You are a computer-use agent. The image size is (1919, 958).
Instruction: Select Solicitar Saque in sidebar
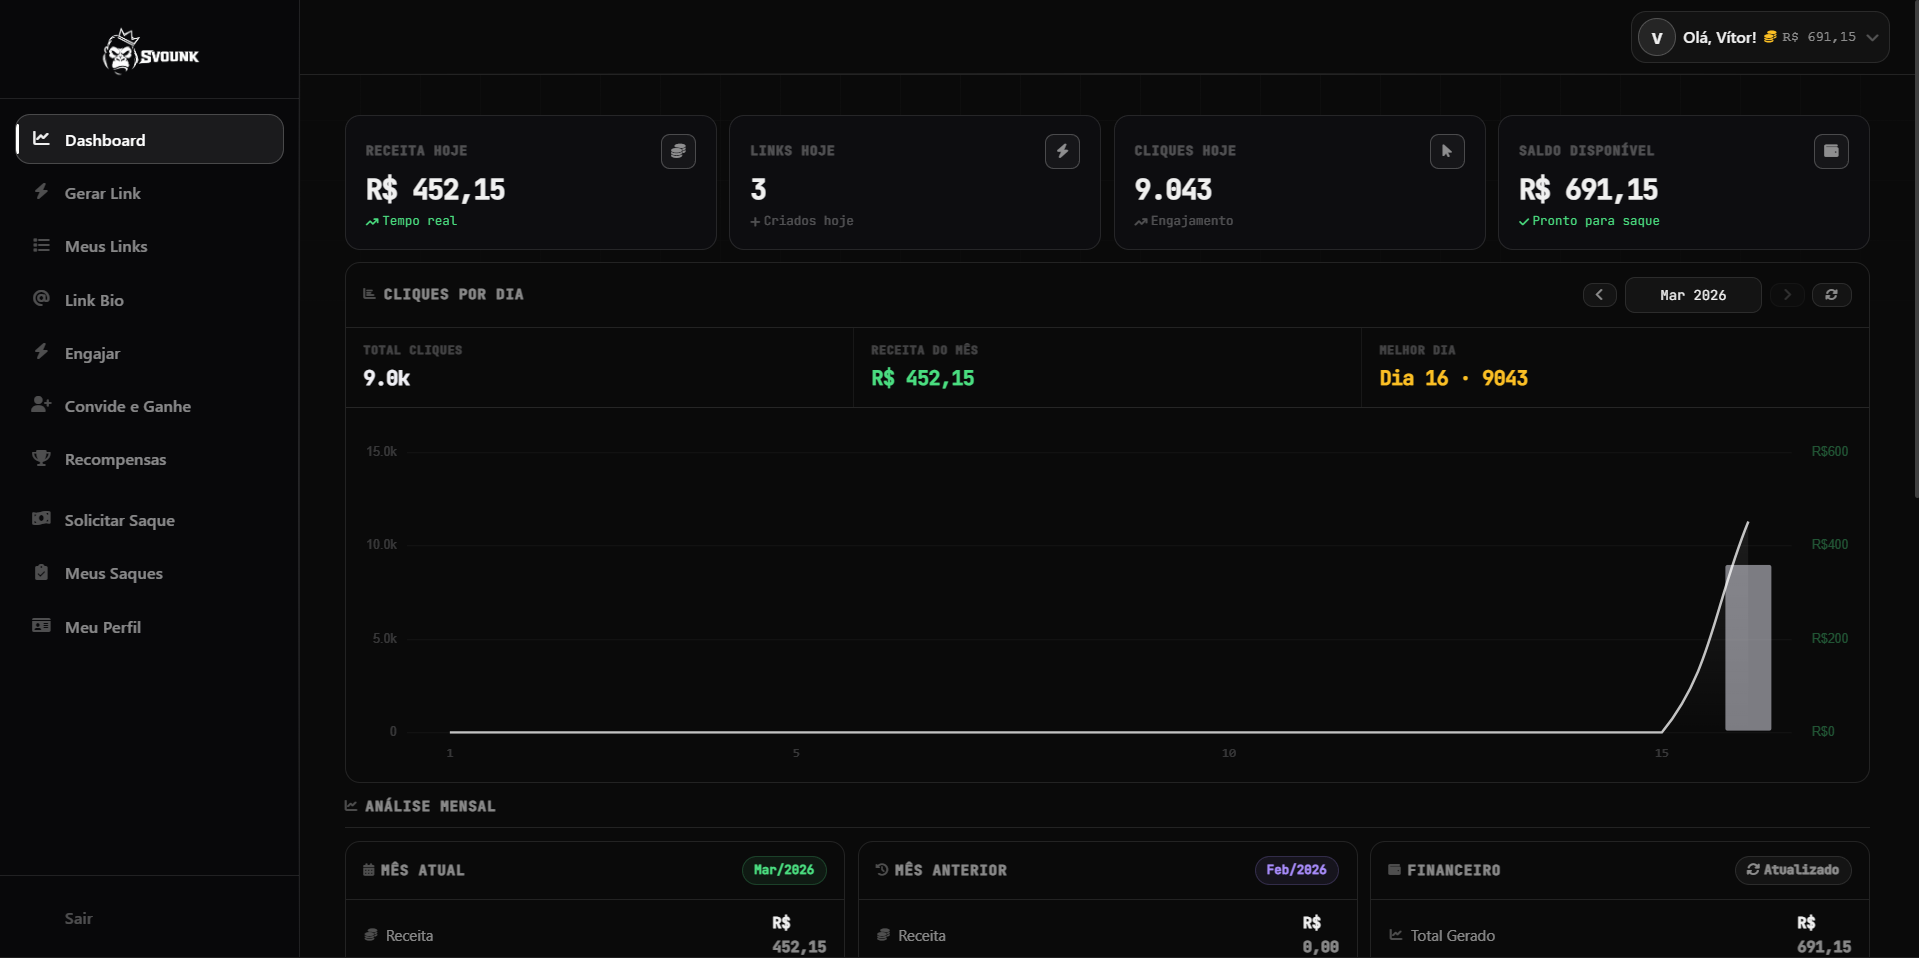point(119,520)
